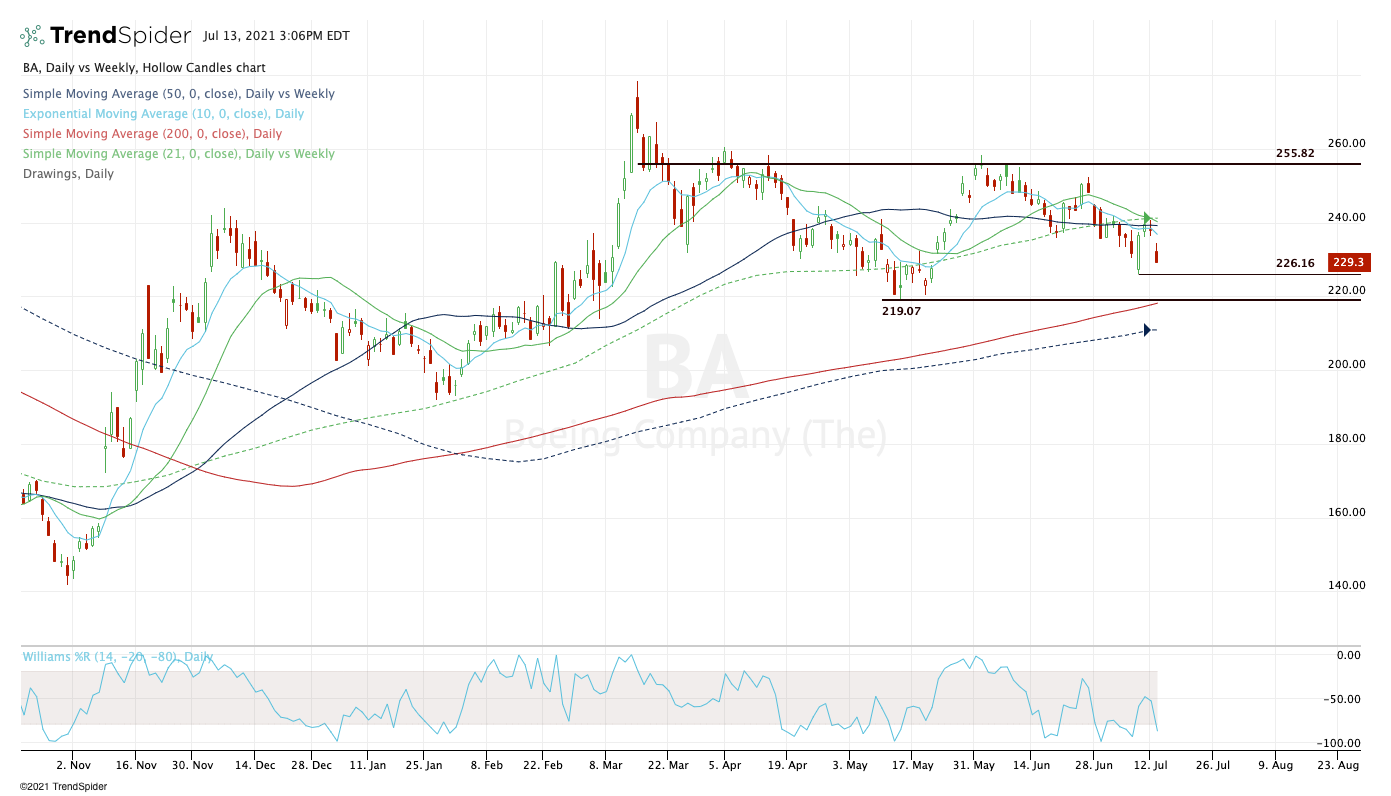This screenshot has width=1391, height=796.
Task: Click the ©2021 TrendSpider copyright text
Action: coord(63,786)
